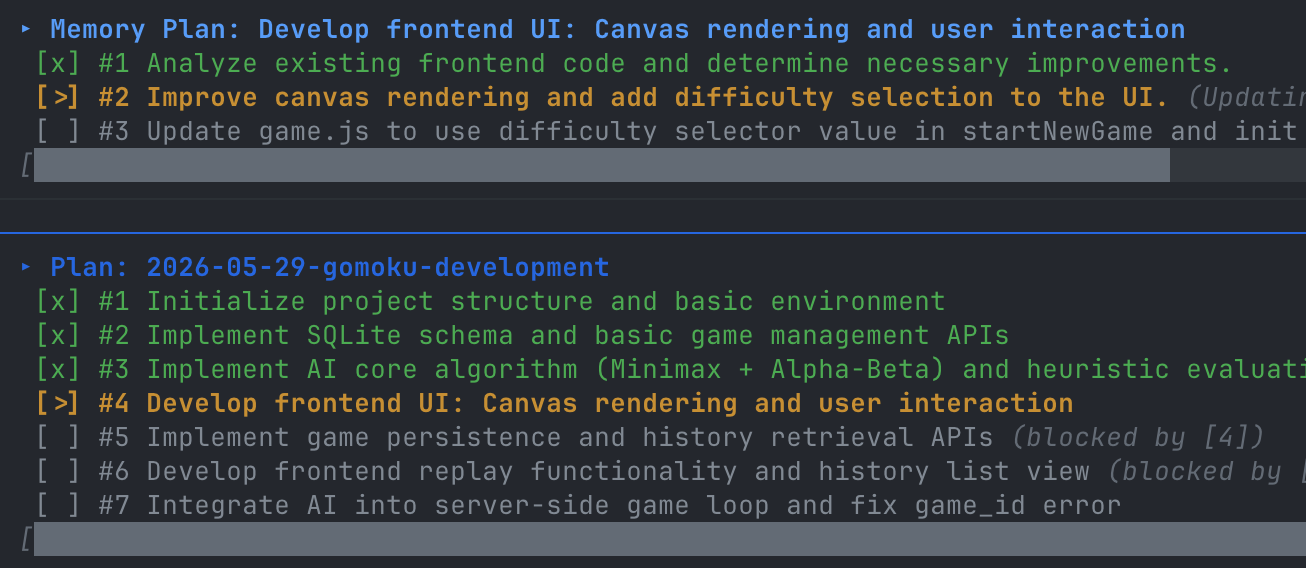
Task: Select task #4 Develop frontend UI line
Action: (586, 404)
